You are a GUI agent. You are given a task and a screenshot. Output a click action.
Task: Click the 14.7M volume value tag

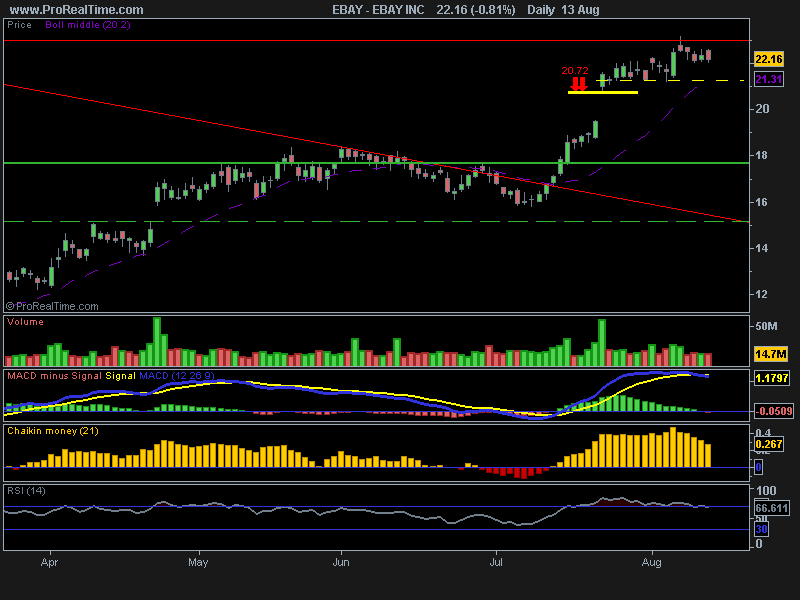click(x=771, y=354)
